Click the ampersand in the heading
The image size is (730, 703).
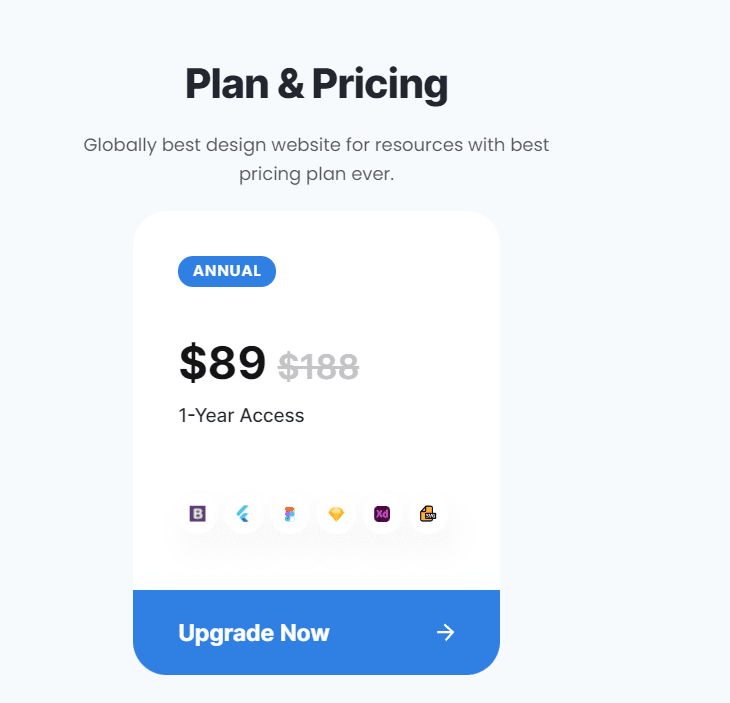(291, 84)
